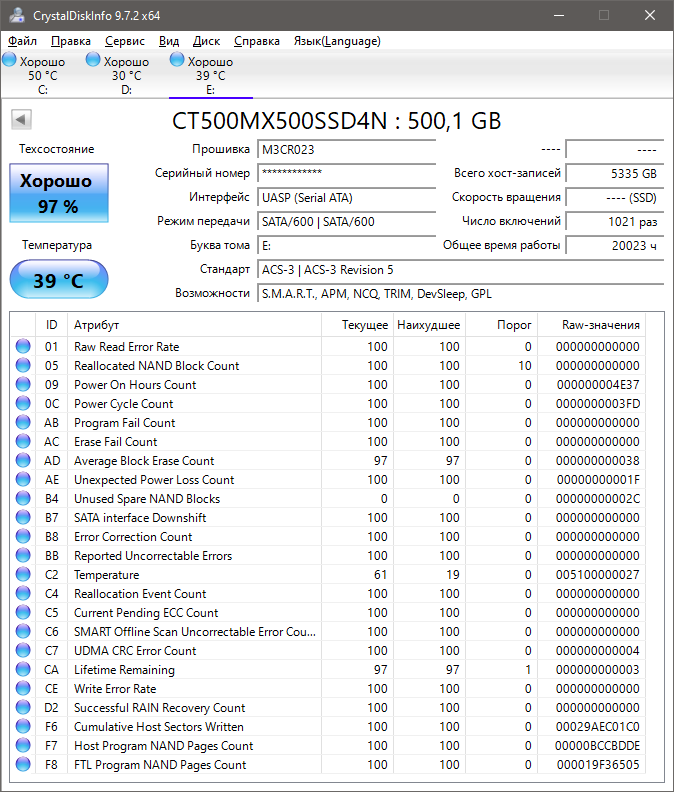Click the disk title CT500MX500SSD4N : 500,1 GB
The width and height of the screenshot is (674, 792).
(x=336, y=121)
